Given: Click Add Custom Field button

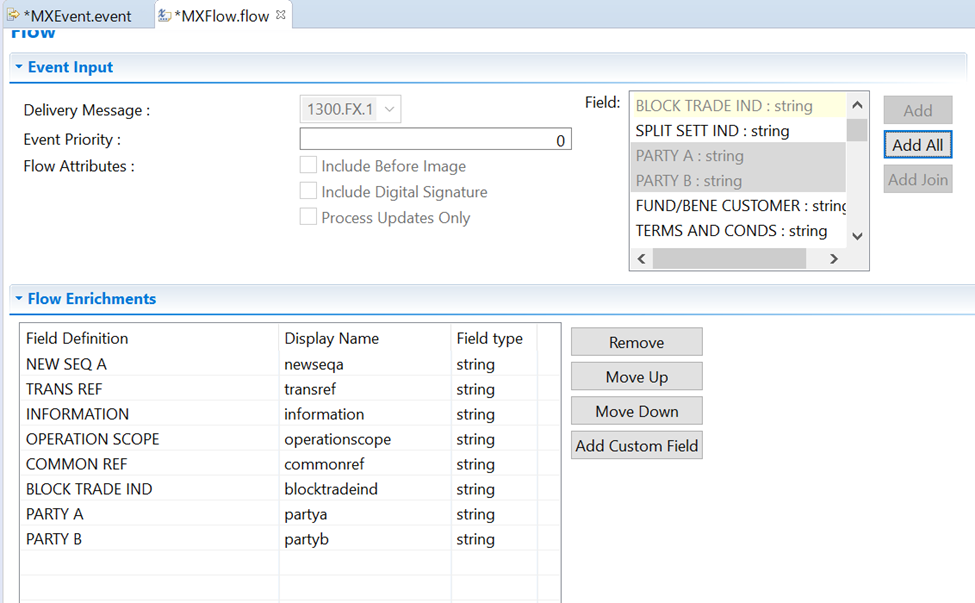Looking at the screenshot, I should tap(636, 446).
